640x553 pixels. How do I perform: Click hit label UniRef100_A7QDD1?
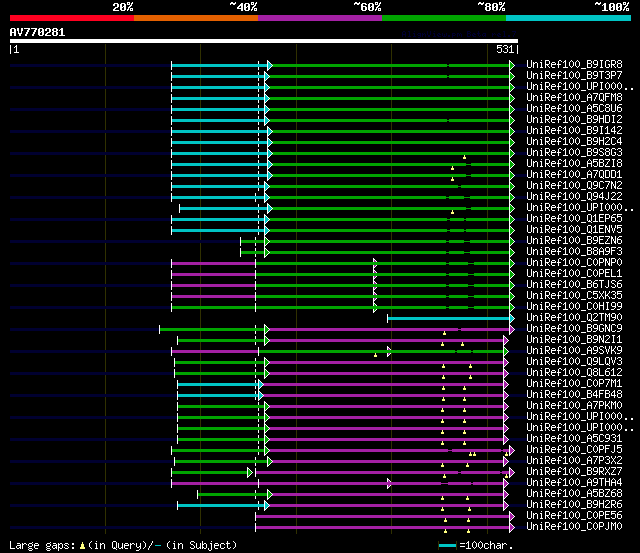[x=574, y=175]
